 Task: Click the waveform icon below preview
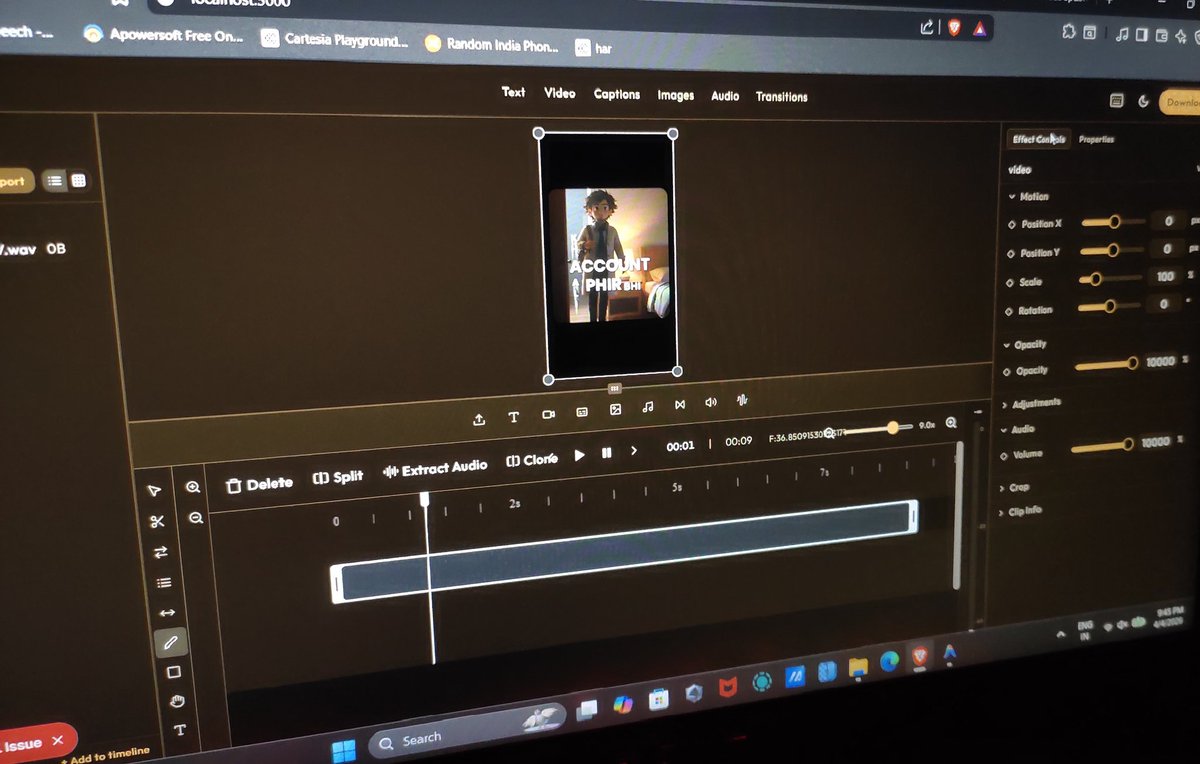(x=742, y=400)
